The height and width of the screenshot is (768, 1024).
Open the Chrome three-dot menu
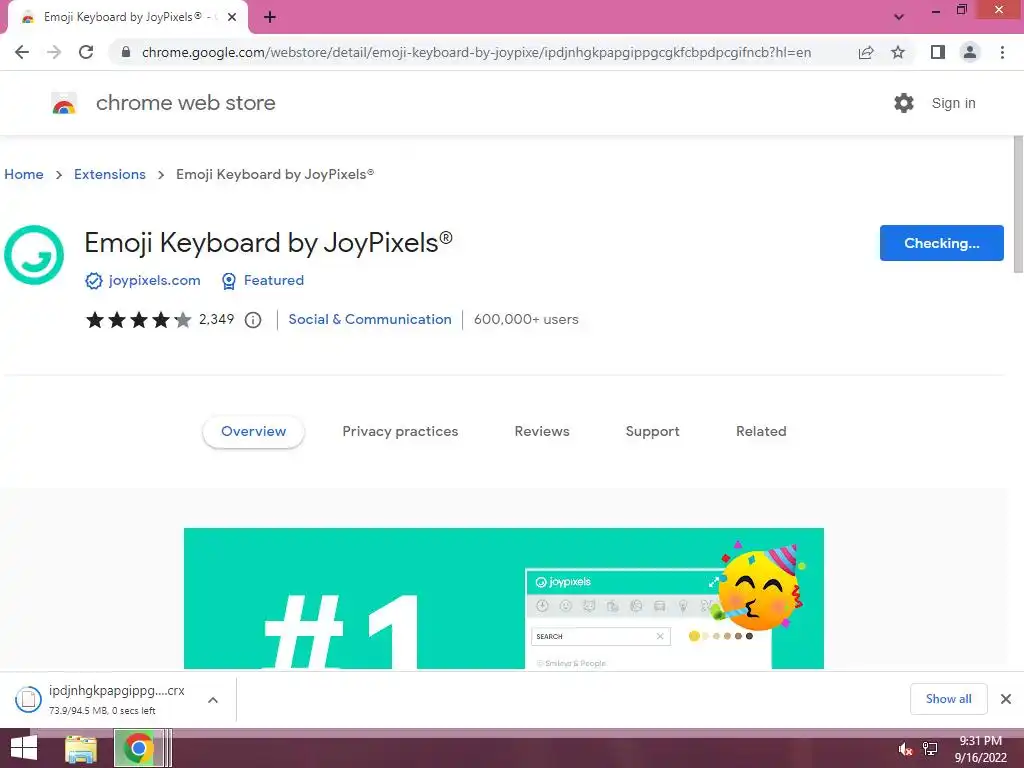[x=1002, y=52]
